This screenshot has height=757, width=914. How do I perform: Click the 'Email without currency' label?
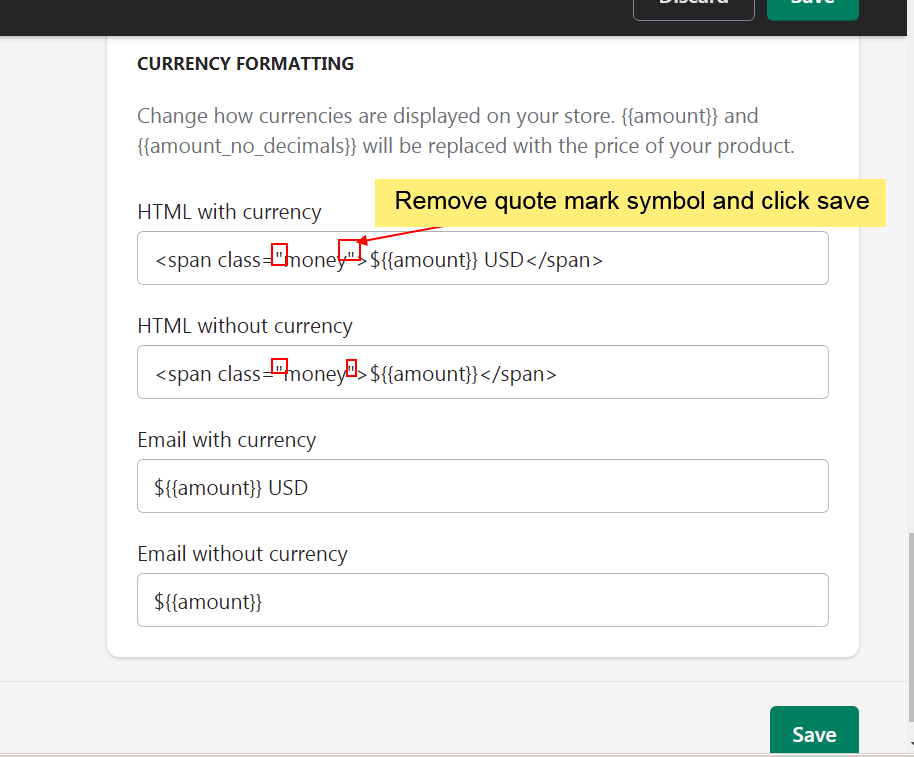click(x=242, y=554)
